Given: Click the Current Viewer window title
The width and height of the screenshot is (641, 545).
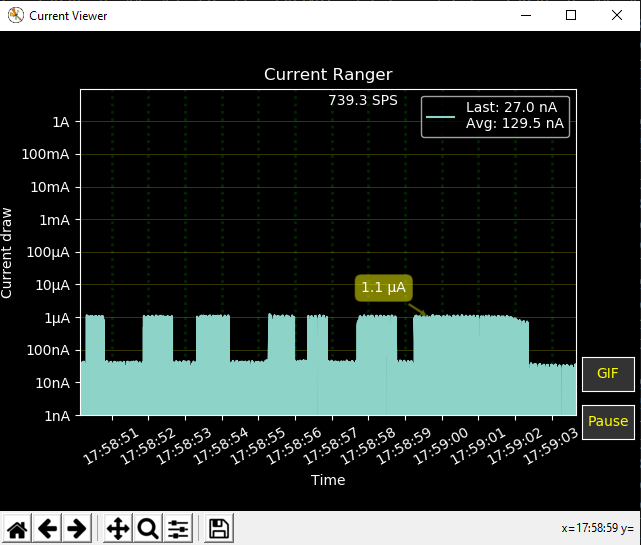Looking at the screenshot, I should tap(68, 16).
